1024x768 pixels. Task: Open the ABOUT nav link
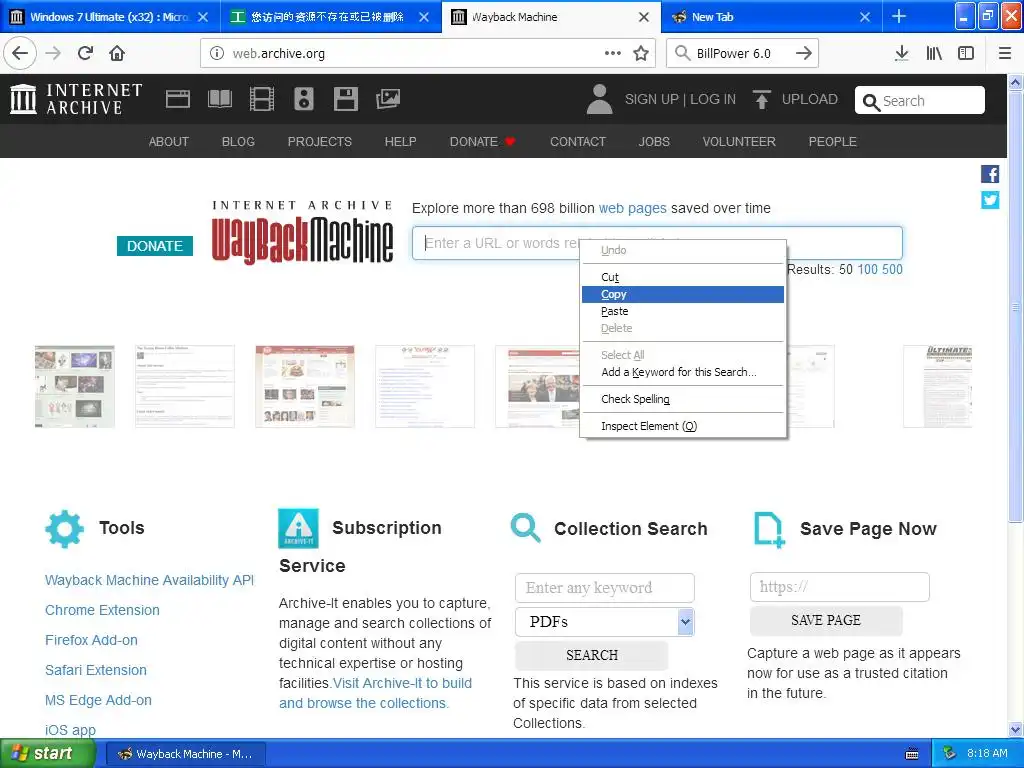click(x=168, y=142)
